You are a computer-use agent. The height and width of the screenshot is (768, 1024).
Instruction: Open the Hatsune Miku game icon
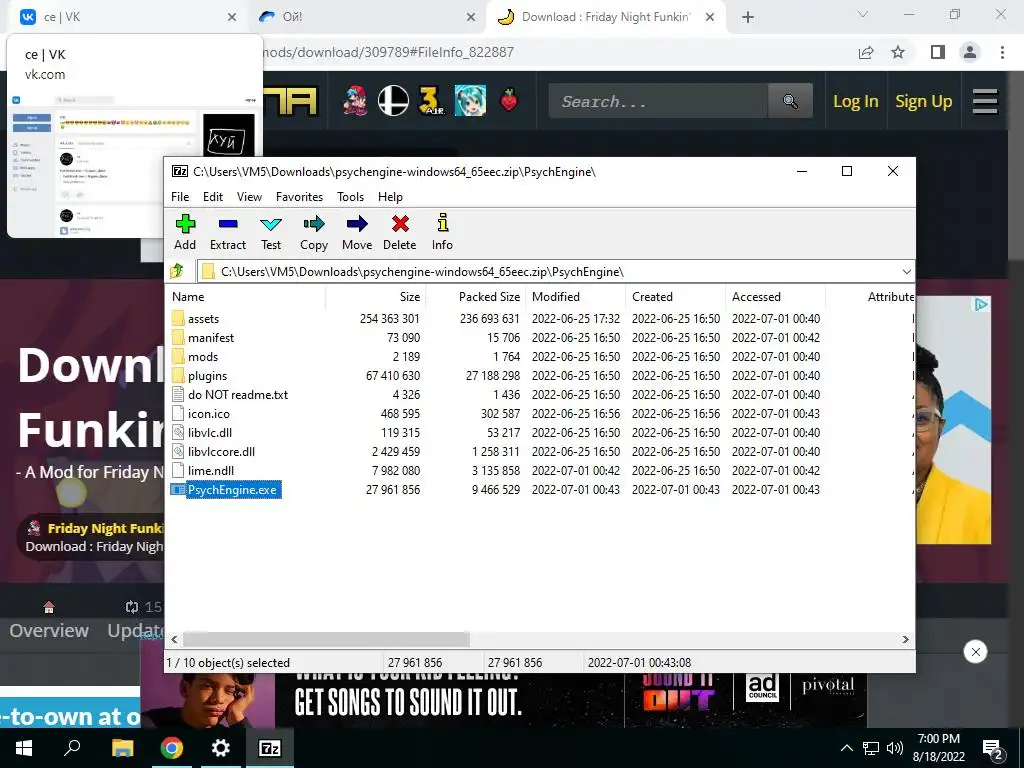tap(470, 101)
